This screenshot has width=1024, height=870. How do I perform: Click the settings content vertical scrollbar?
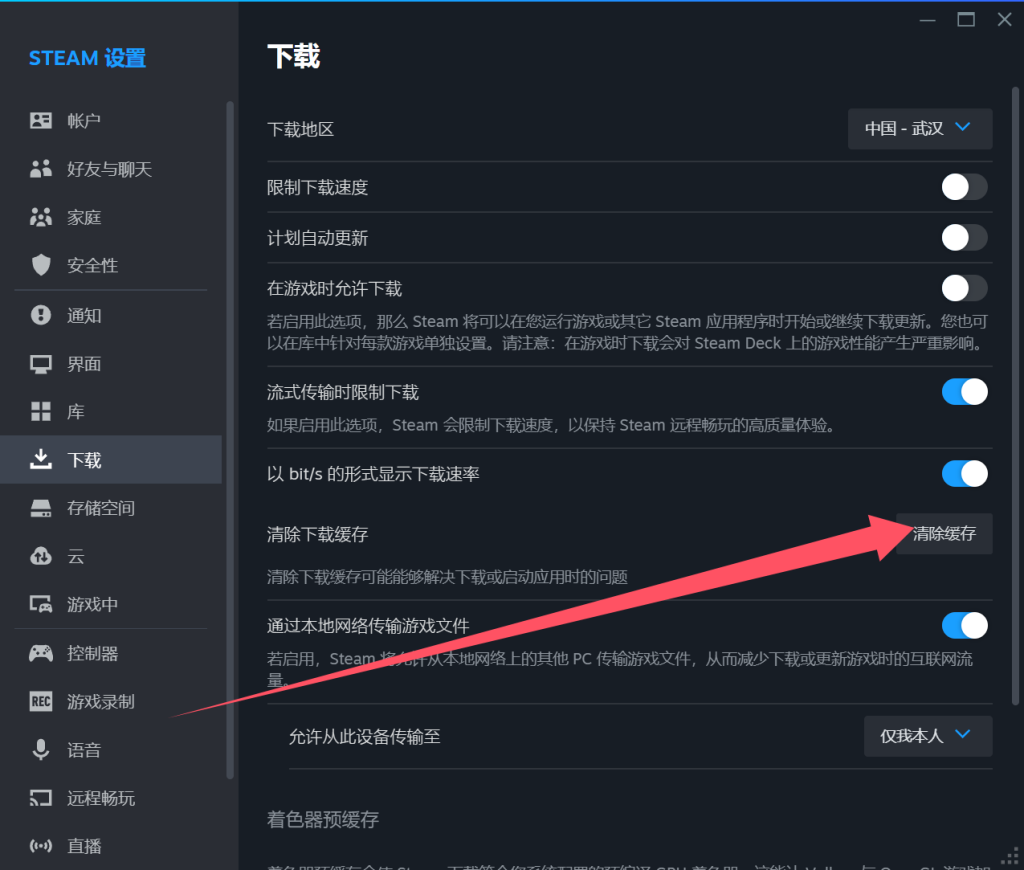click(1015, 395)
